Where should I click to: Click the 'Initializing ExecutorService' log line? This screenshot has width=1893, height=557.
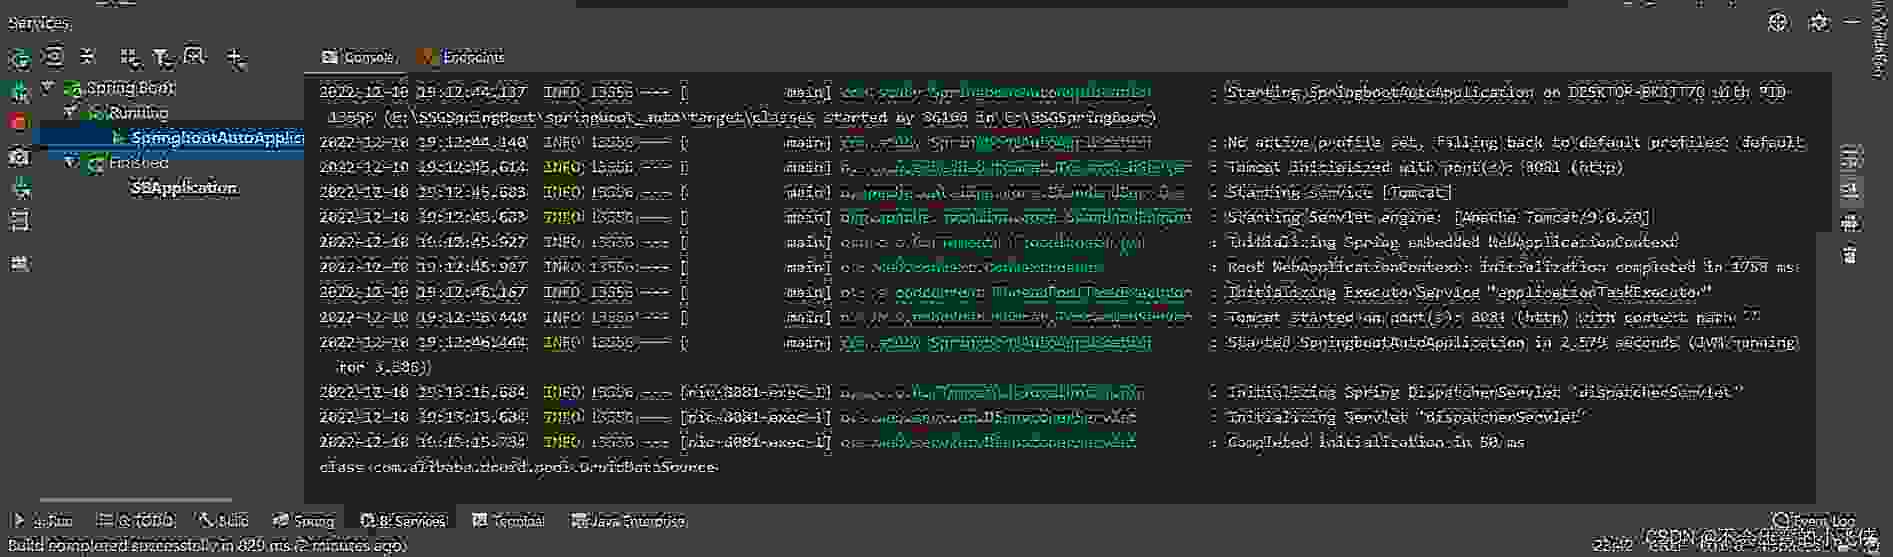point(1469,292)
